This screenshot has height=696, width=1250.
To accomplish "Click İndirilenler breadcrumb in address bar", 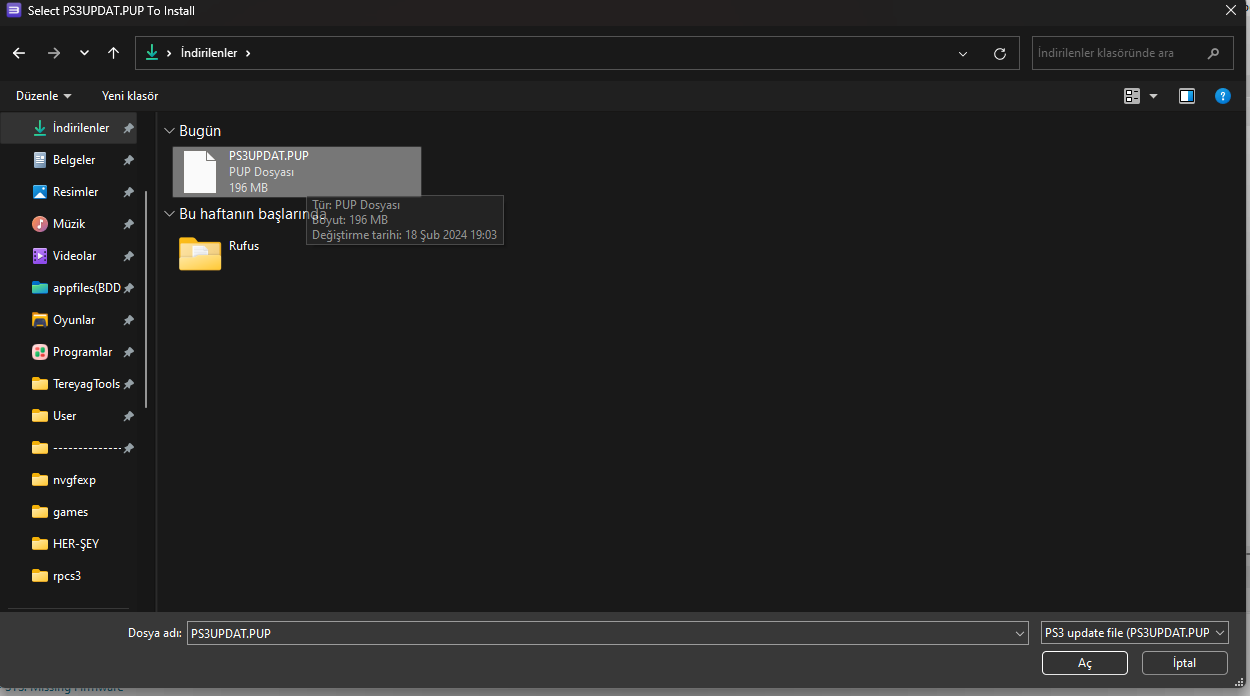I will (x=209, y=53).
